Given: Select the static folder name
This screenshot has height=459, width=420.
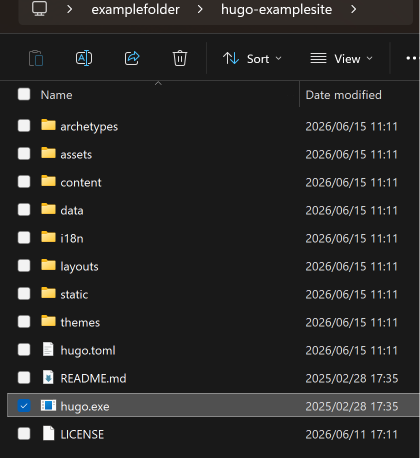Looking at the screenshot, I should pyautogui.click(x=74, y=295).
